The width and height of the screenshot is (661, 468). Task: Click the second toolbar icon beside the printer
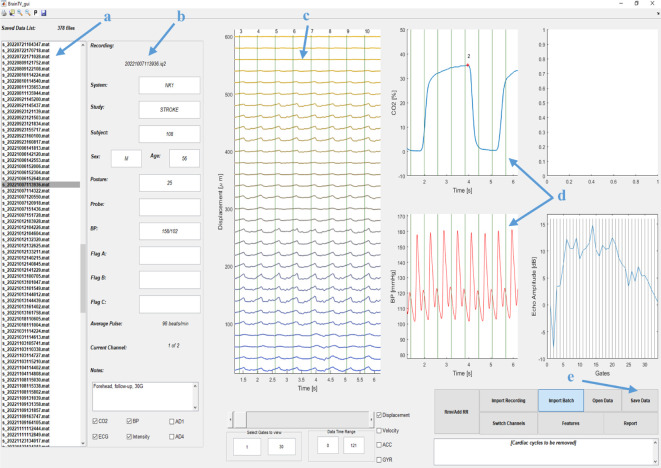[12, 13]
